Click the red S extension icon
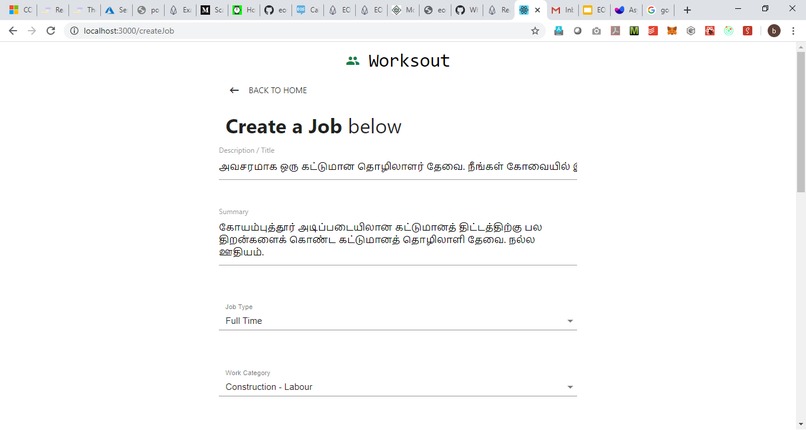 click(747, 31)
